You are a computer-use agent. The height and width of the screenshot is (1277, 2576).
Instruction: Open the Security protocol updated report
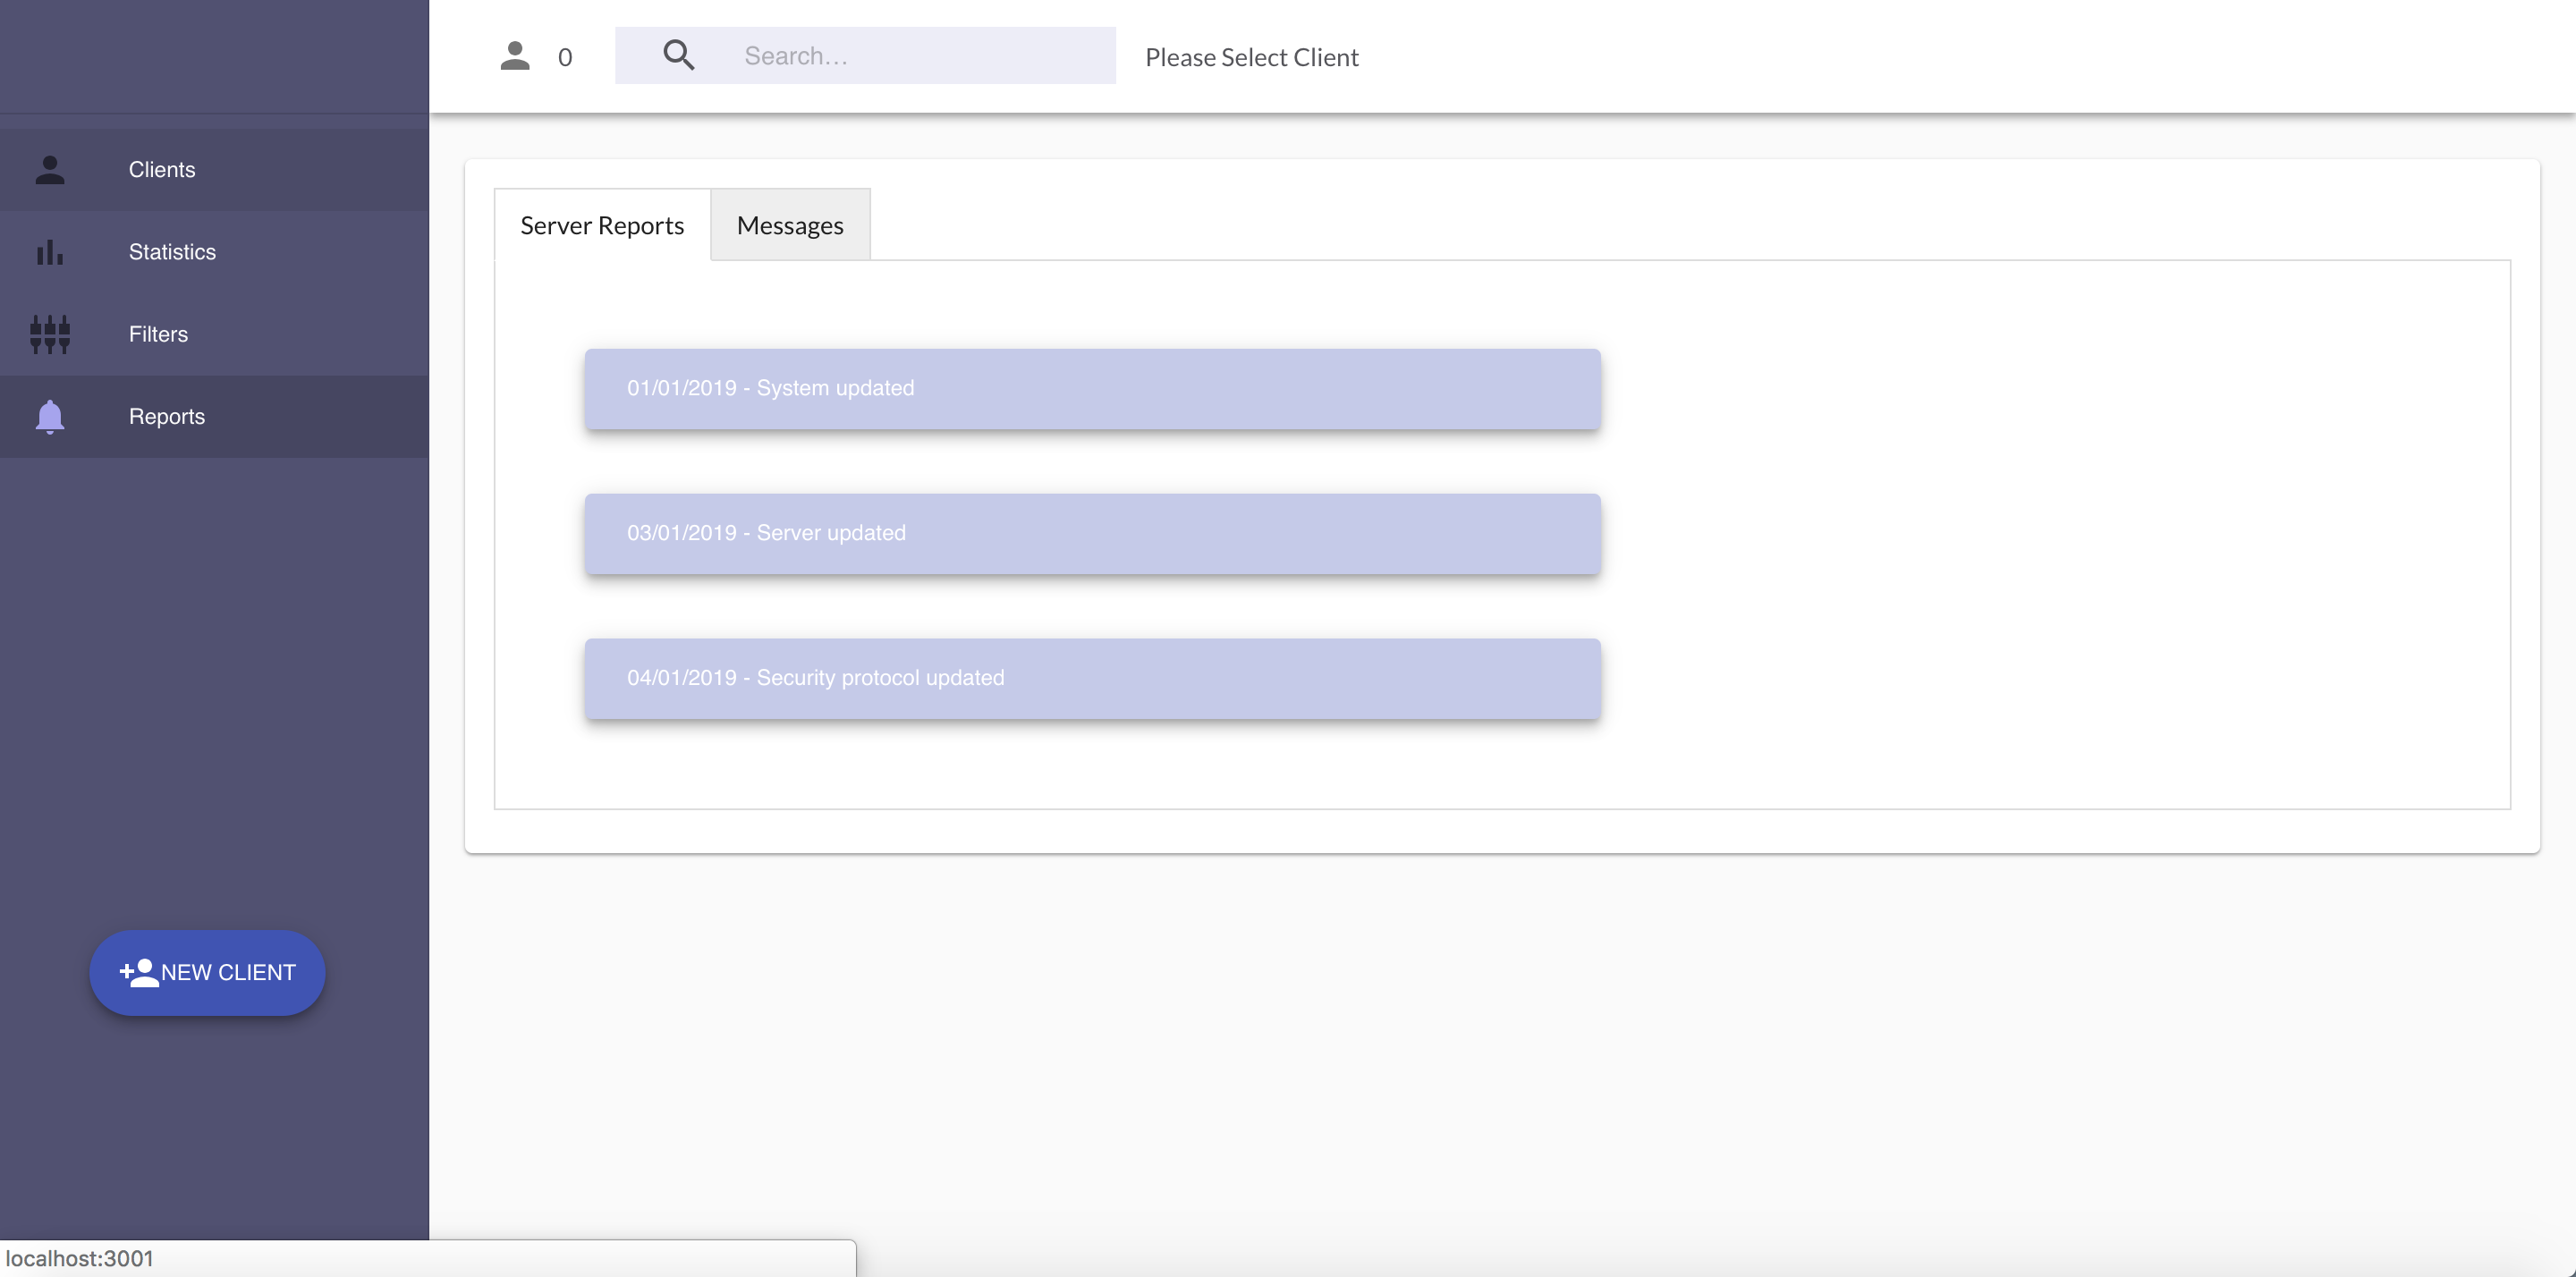click(x=1092, y=679)
